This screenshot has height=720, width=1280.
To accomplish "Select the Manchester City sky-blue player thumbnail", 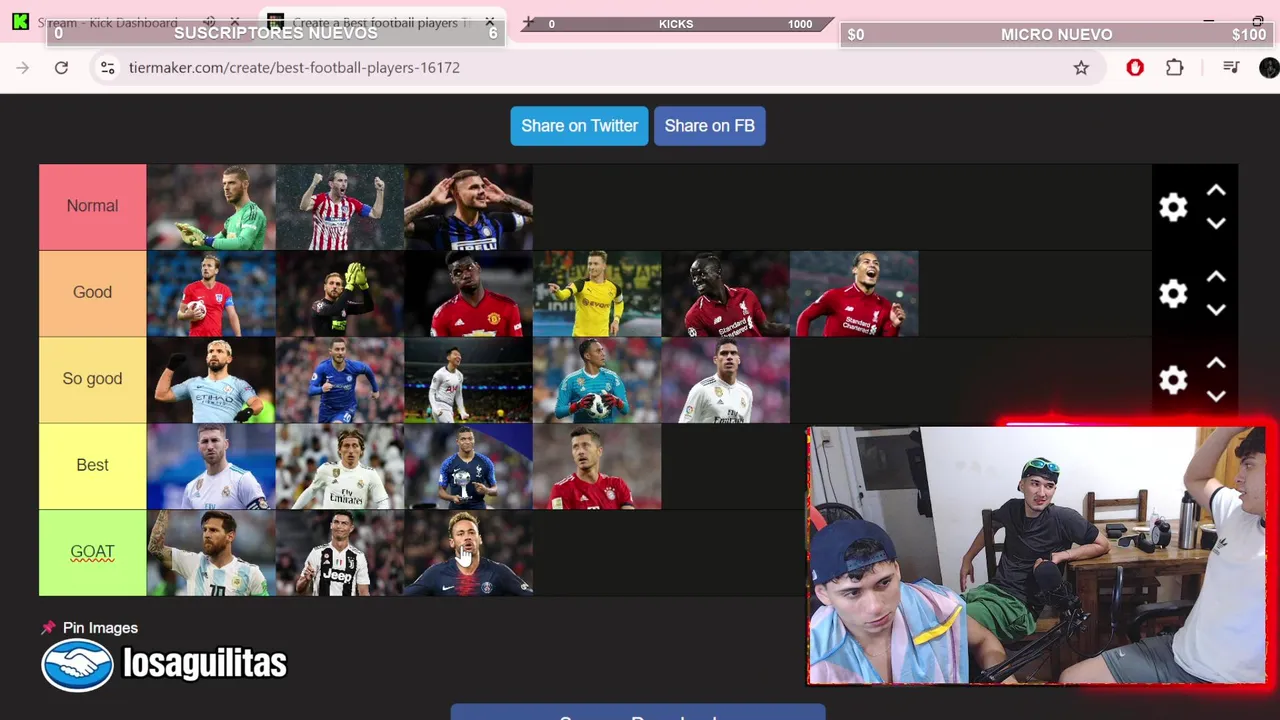I will (x=211, y=380).
